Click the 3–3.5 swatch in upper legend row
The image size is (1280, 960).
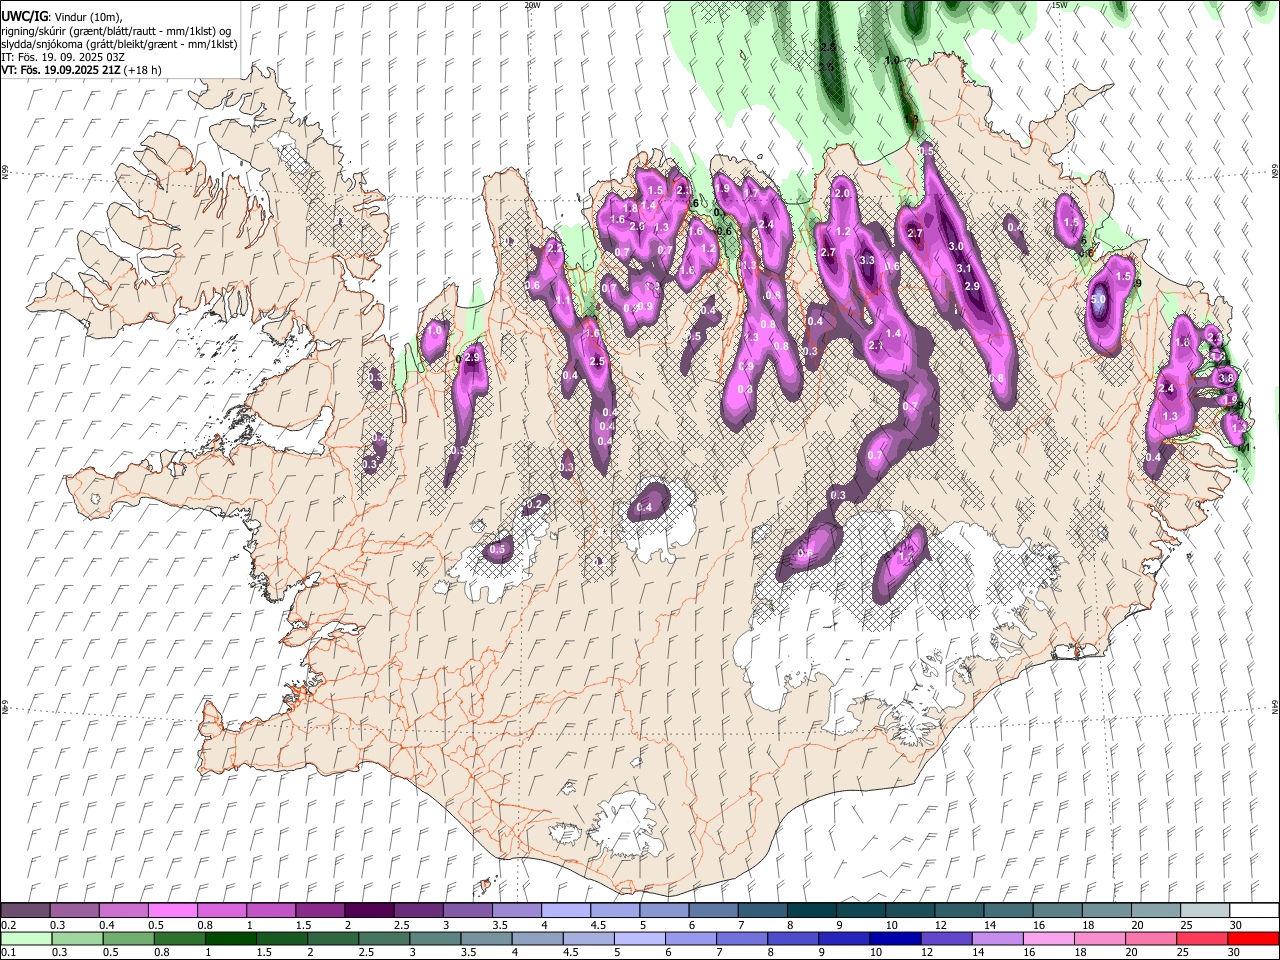click(x=467, y=910)
